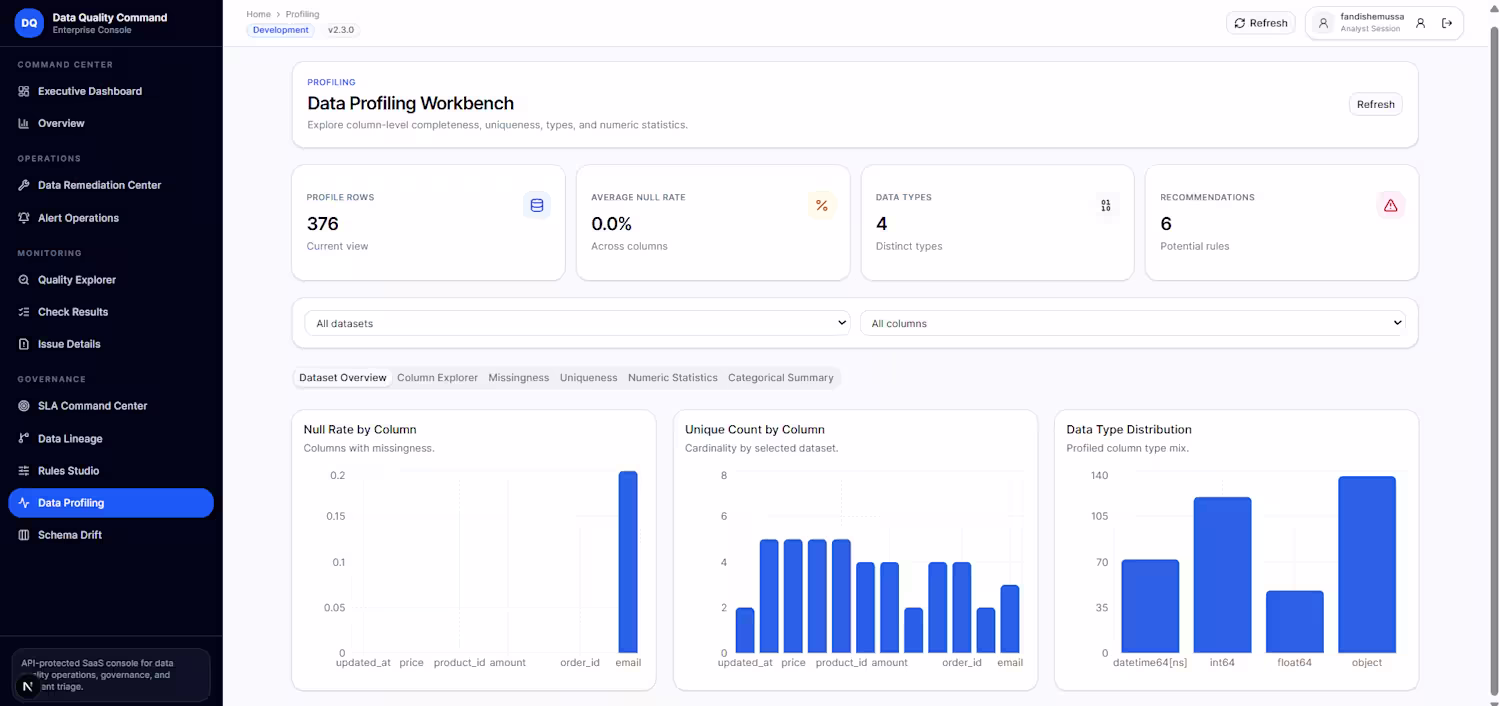Select the Numeric Statistics tab
Screen dimensions: 1500x706
point(672,378)
